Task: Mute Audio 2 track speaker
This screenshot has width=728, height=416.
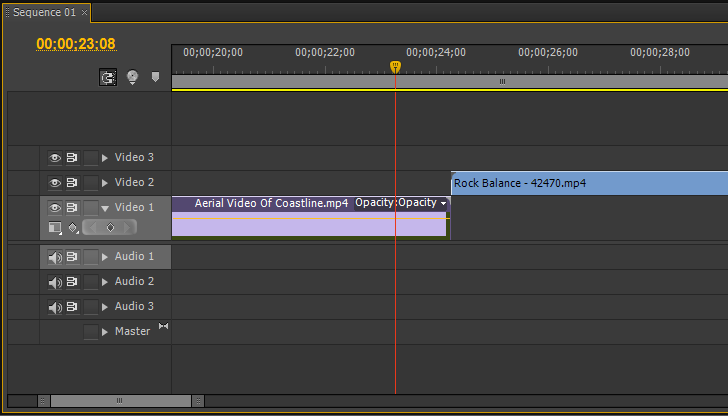Action: tap(55, 282)
